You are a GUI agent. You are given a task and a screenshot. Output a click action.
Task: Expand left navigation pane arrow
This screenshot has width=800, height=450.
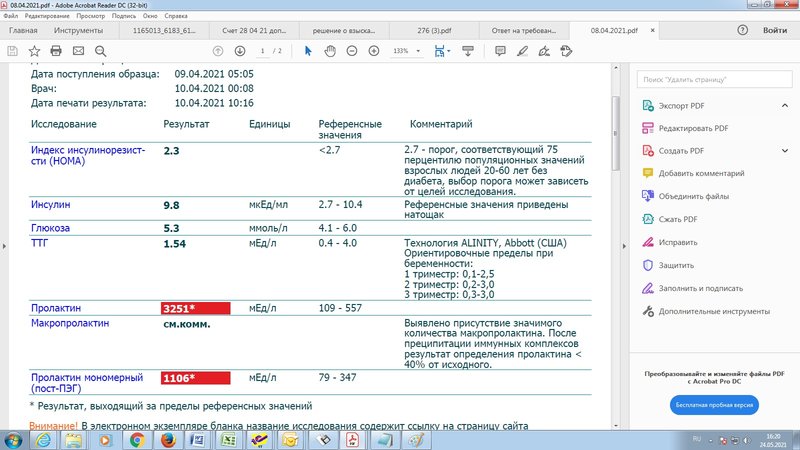(x=4, y=246)
